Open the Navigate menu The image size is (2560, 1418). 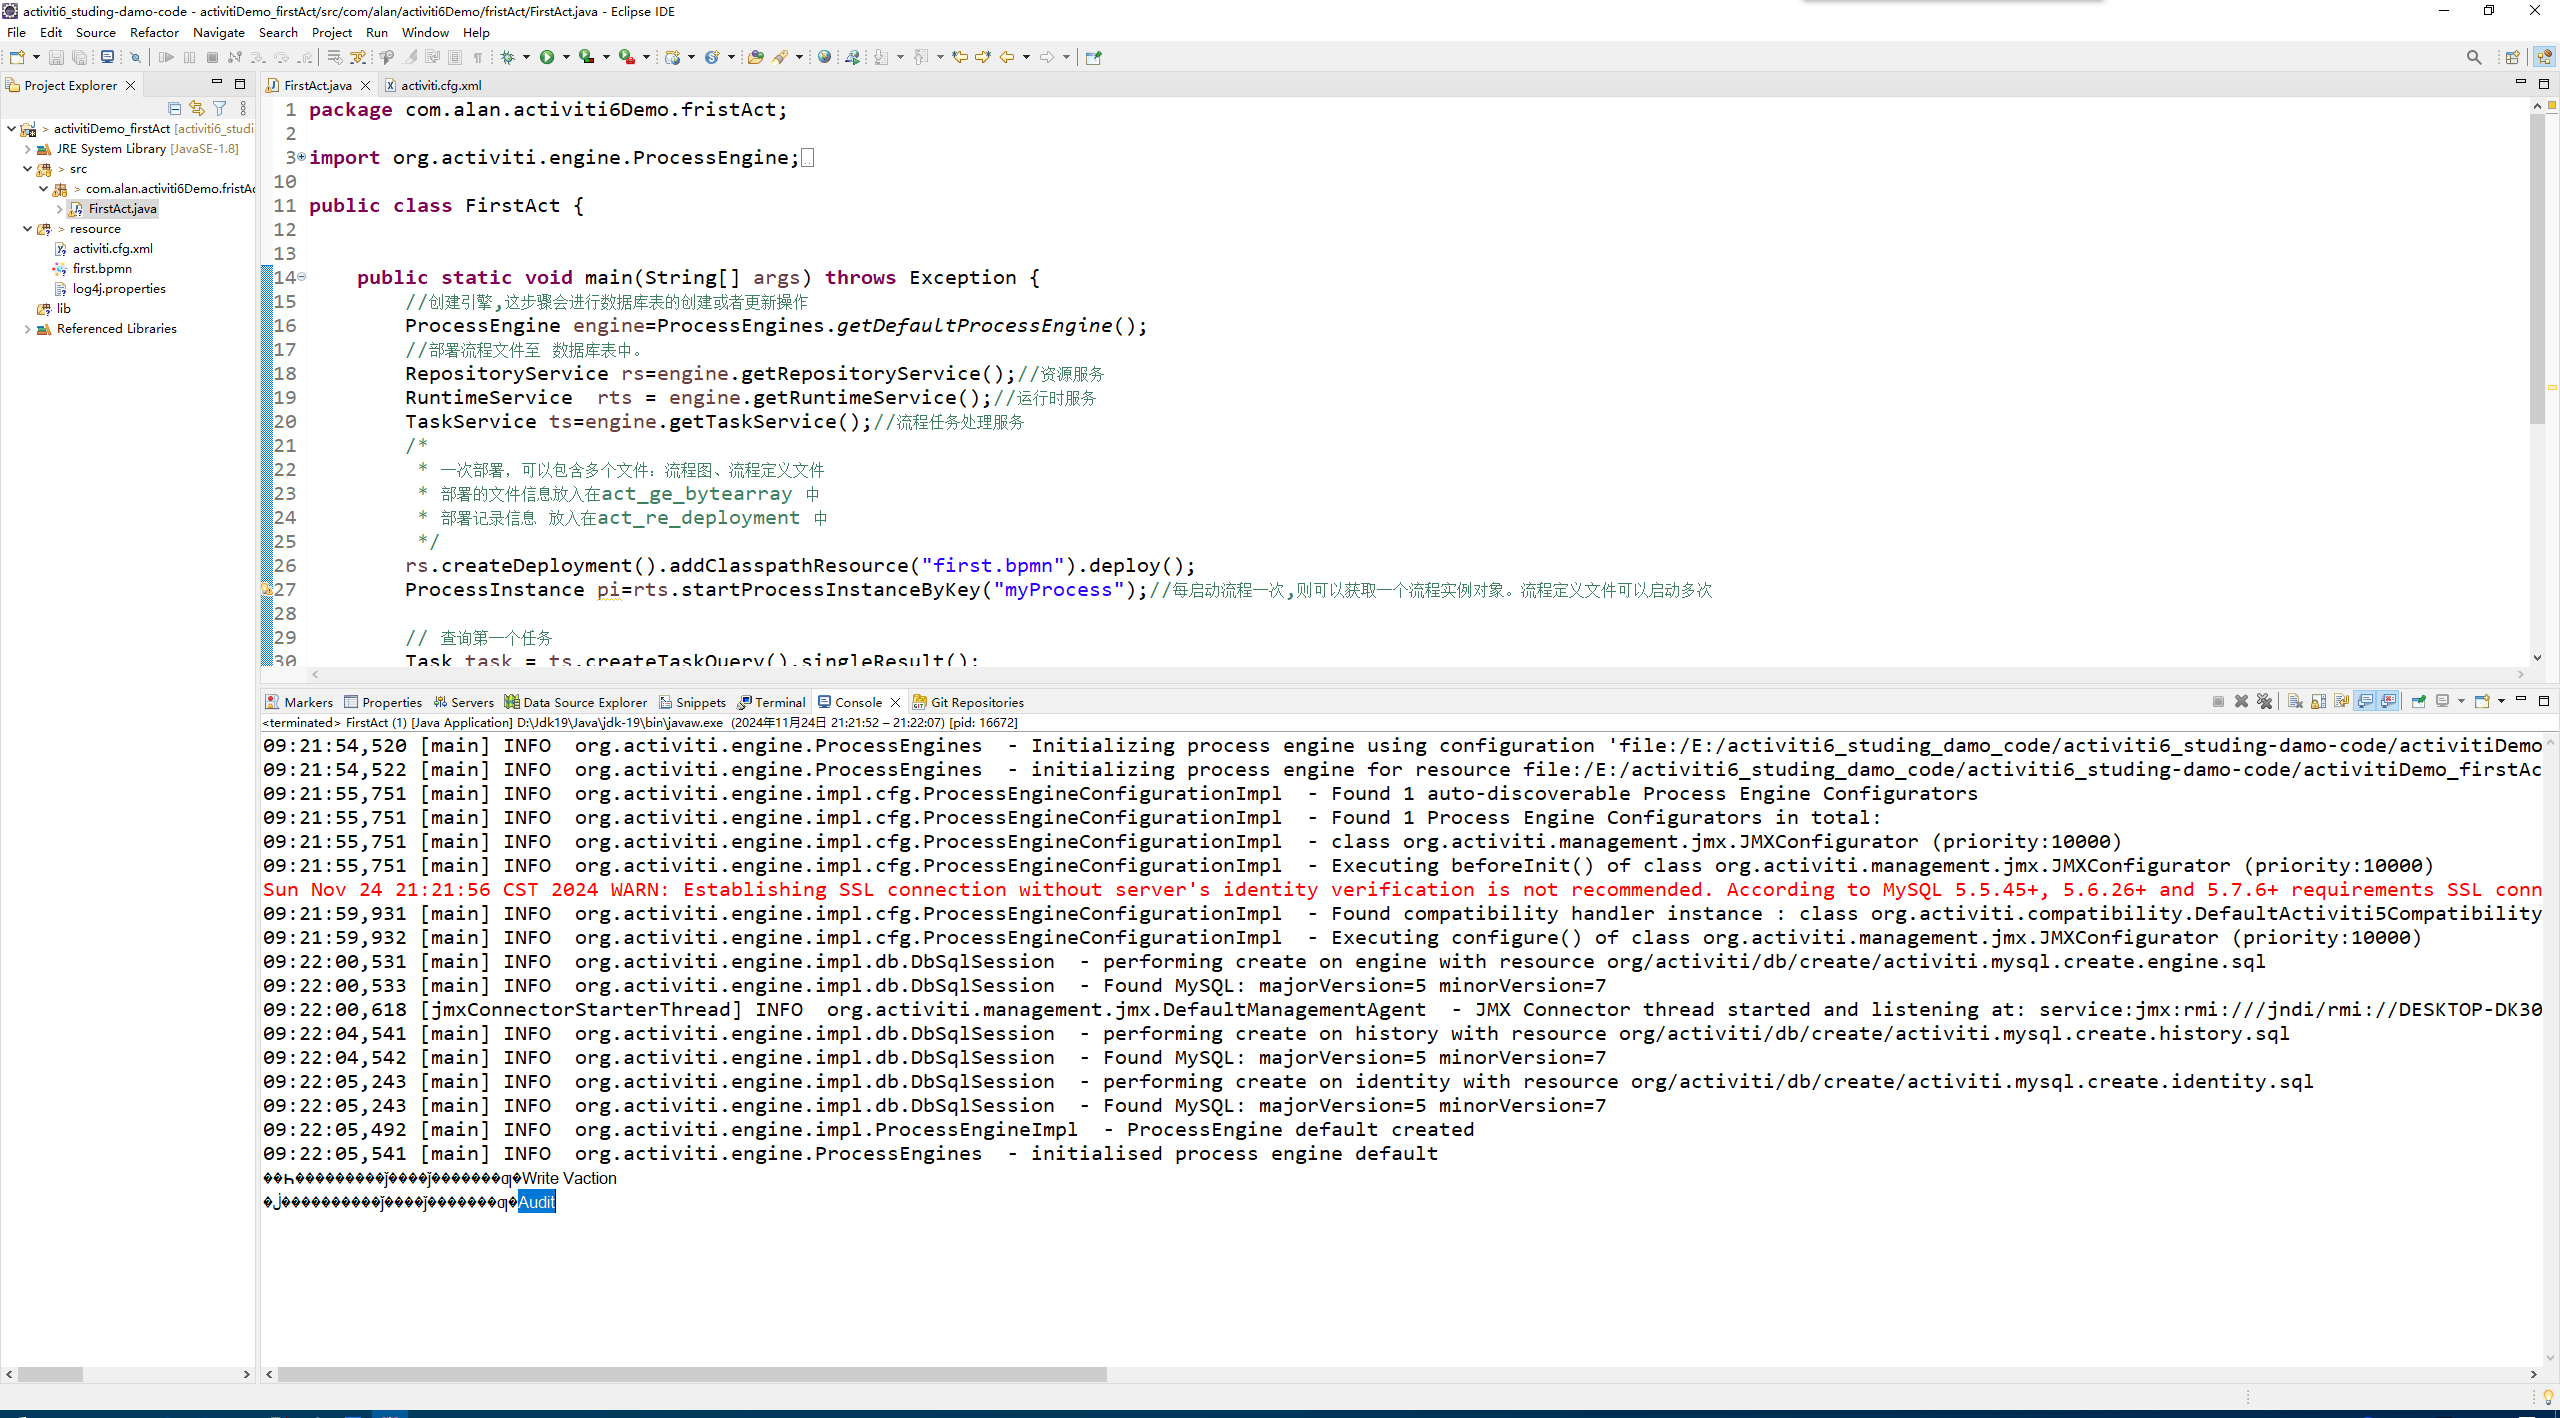pyautogui.click(x=218, y=32)
